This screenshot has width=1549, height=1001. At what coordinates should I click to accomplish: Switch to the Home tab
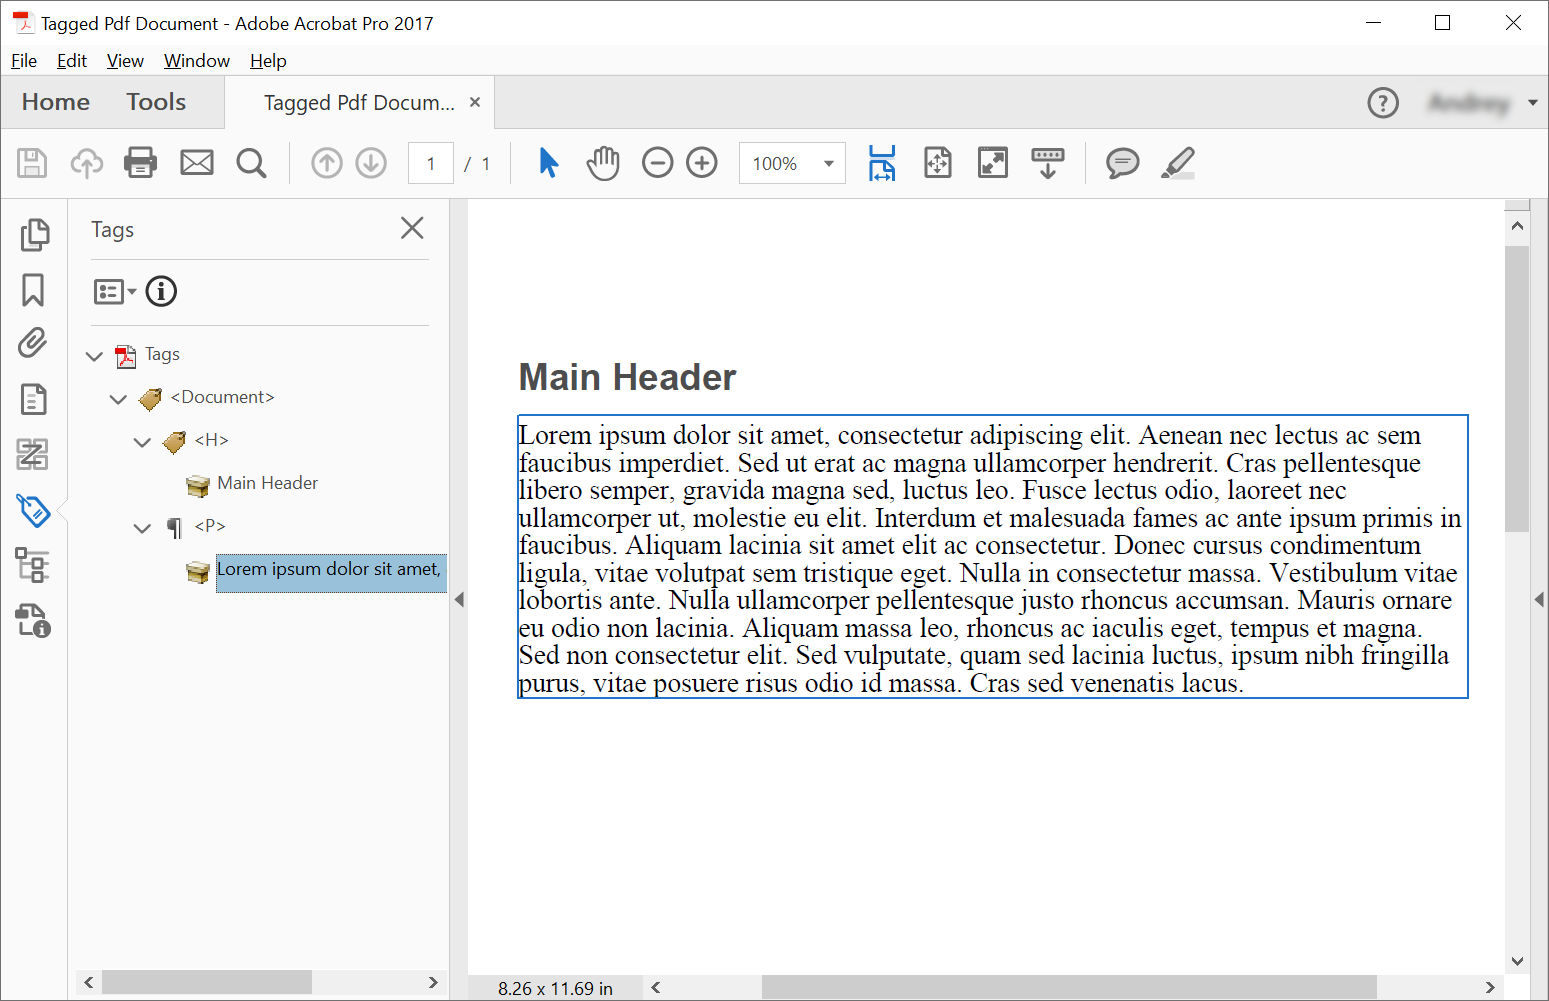point(56,102)
